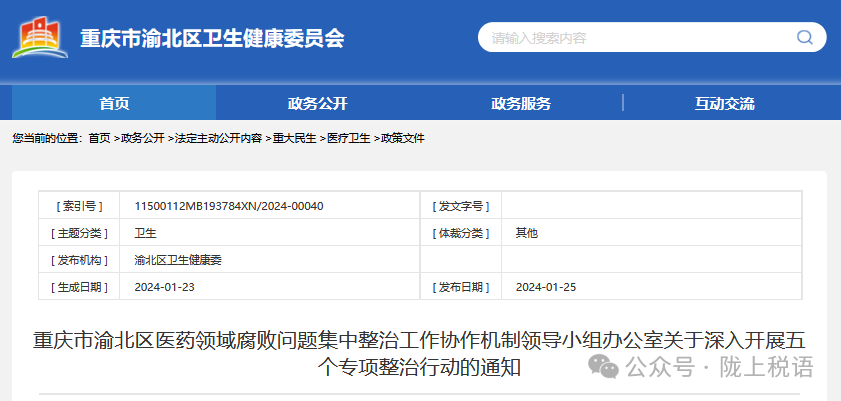
Task: Open the 政务服务 navigation tab
Action: pyautogui.click(x=521, y=103)
